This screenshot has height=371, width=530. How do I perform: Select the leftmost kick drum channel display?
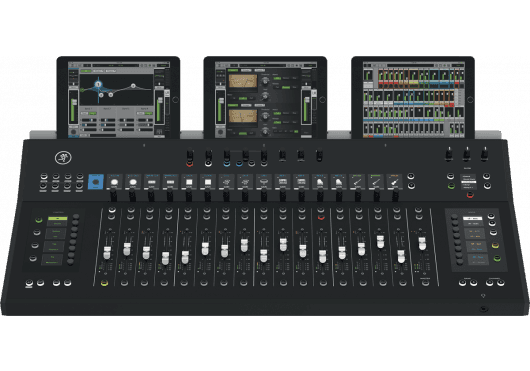pos(114,182)
